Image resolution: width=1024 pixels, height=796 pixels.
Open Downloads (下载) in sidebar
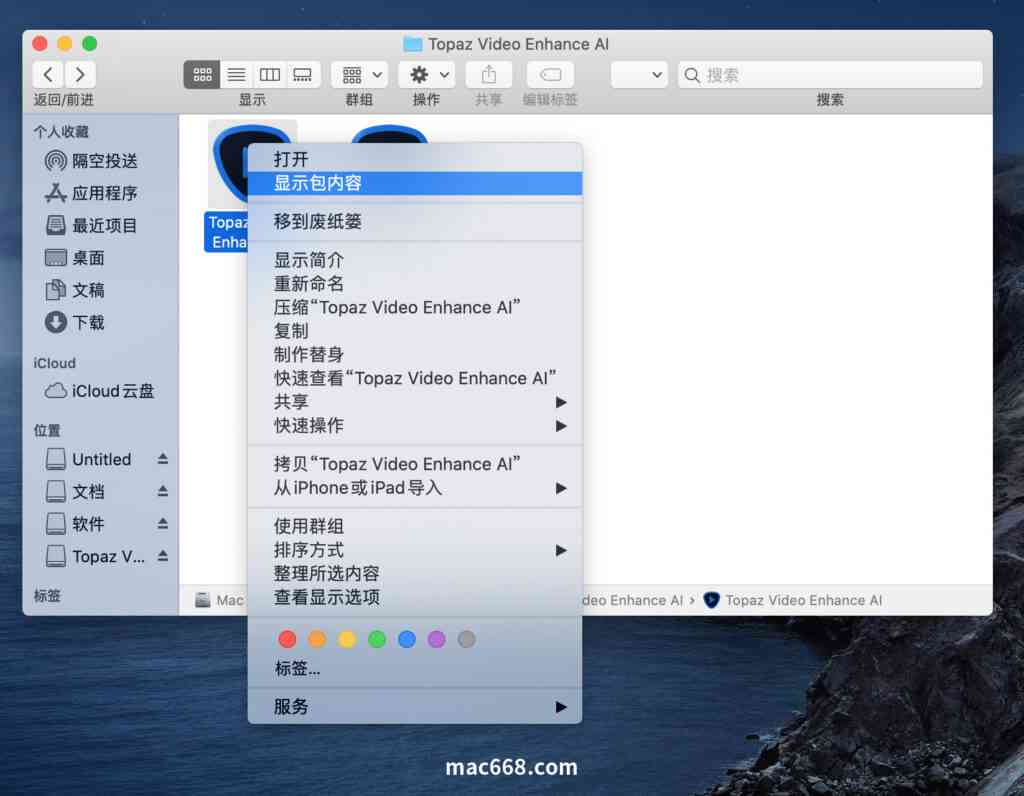75,322
